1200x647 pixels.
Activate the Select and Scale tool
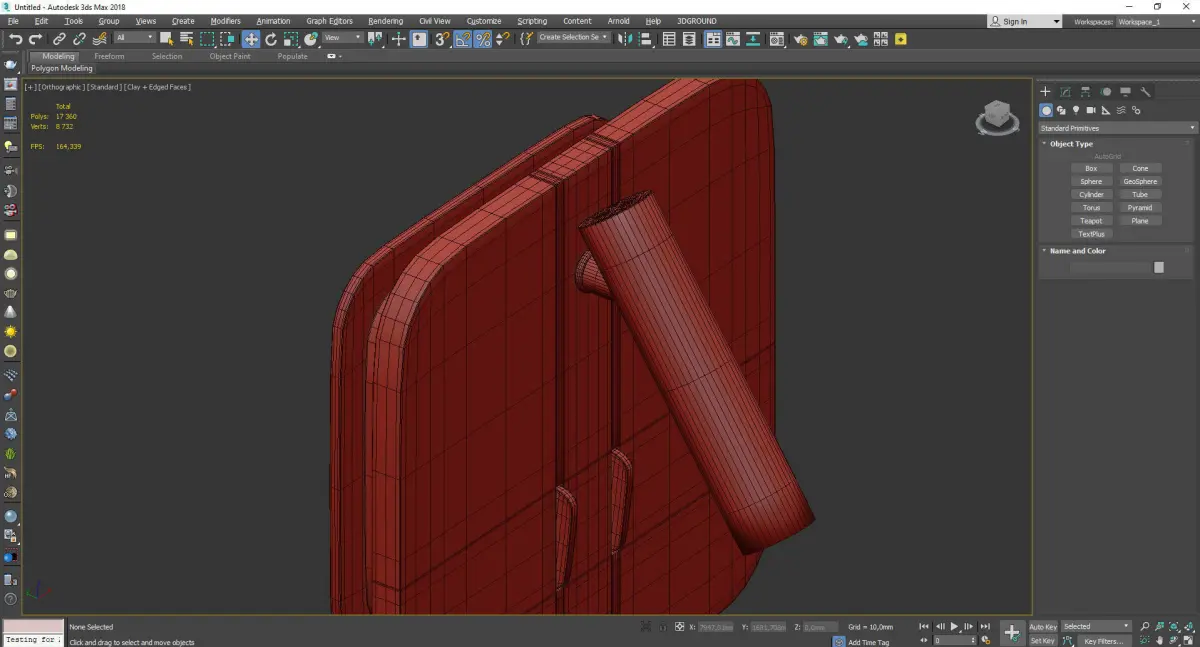(x=291, y=39)
